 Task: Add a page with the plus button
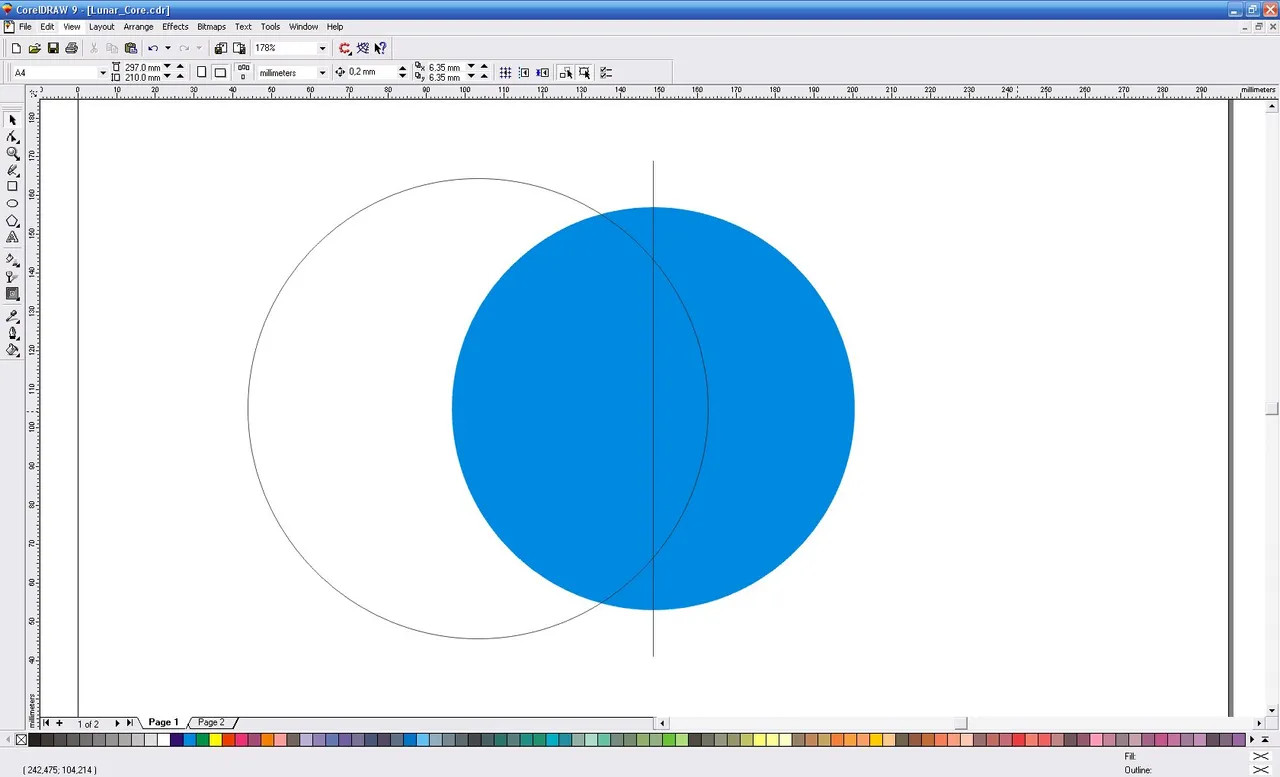pos(59,723)
